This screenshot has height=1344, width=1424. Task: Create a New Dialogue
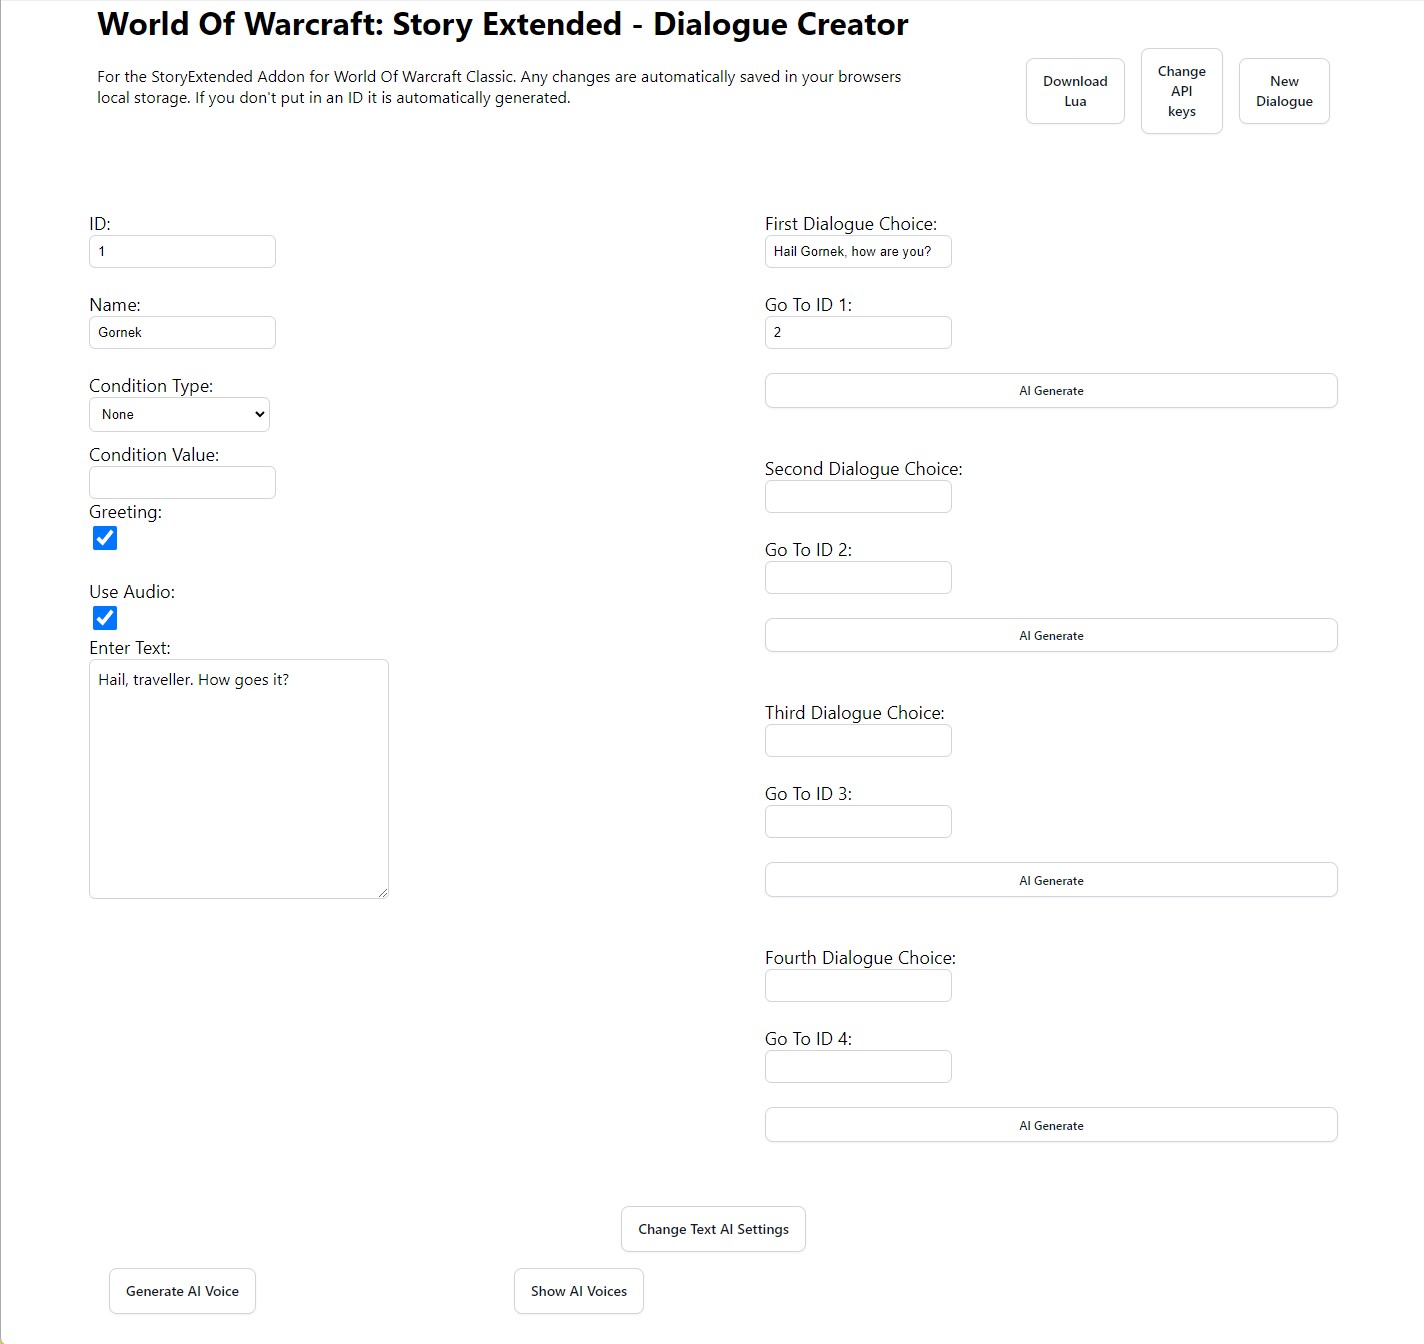[x=1284, y=91]
